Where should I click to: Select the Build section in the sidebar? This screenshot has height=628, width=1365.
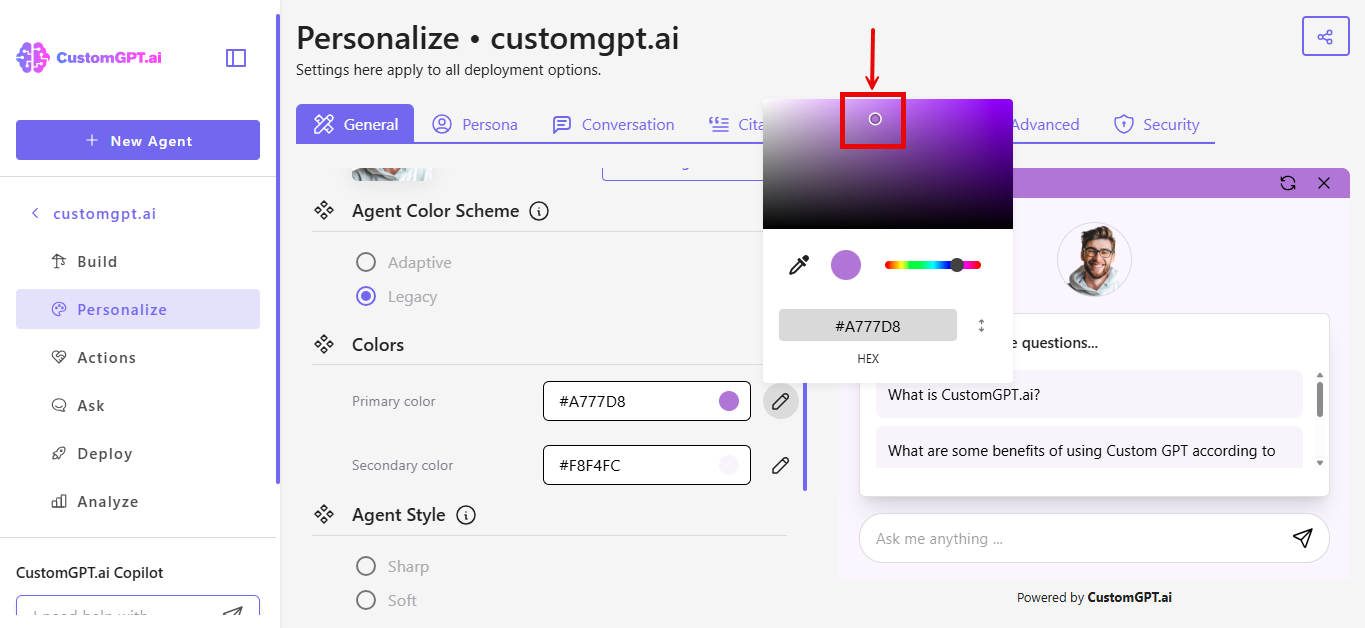pos(97,261)
